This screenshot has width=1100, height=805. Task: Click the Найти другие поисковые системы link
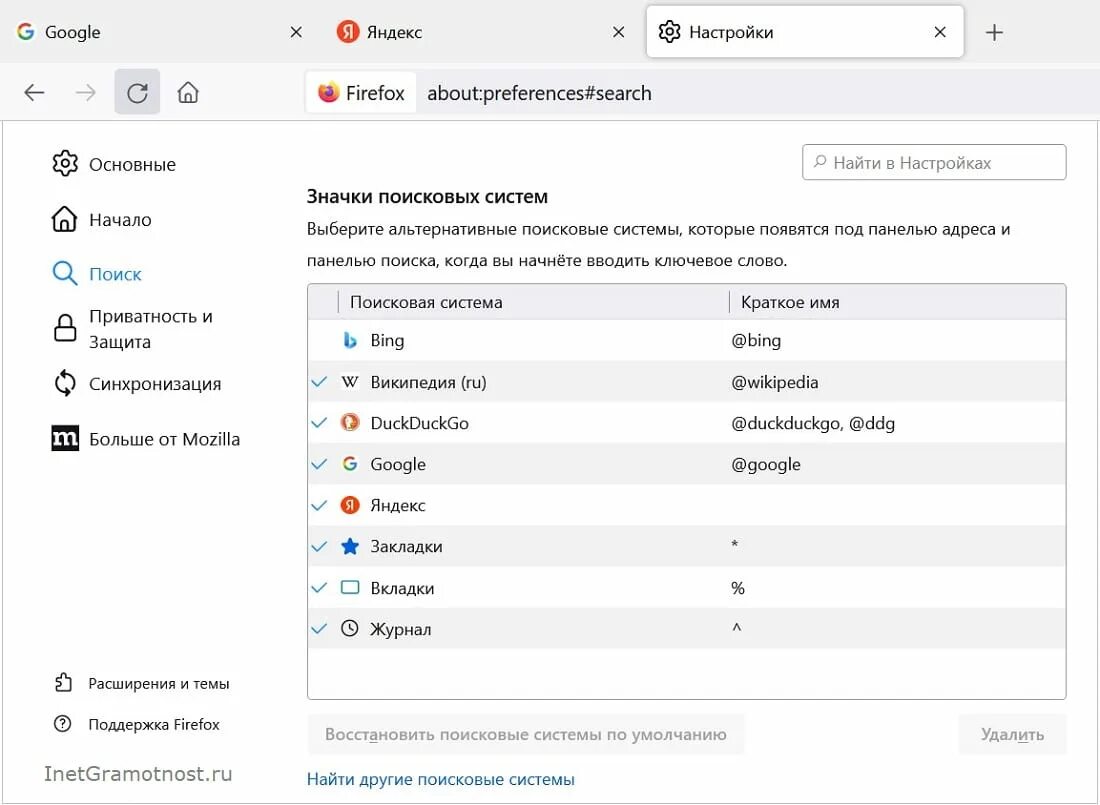point(441,779)
